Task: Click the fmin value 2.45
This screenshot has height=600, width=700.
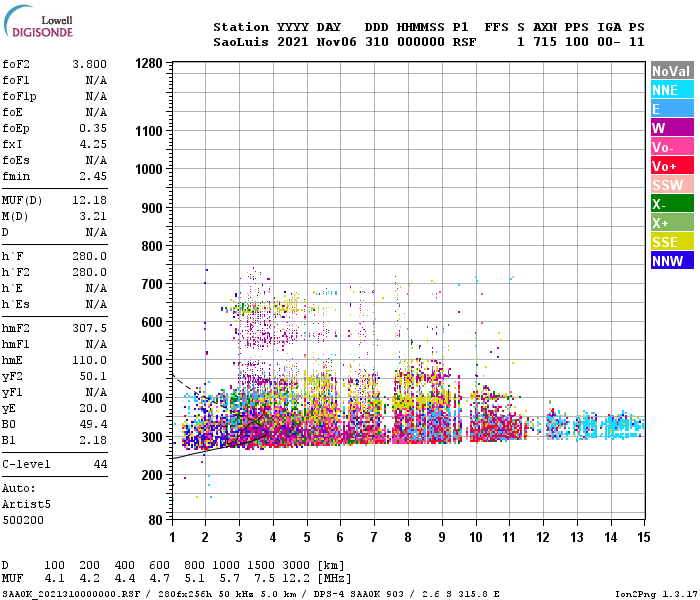Action: coord(93,176)
